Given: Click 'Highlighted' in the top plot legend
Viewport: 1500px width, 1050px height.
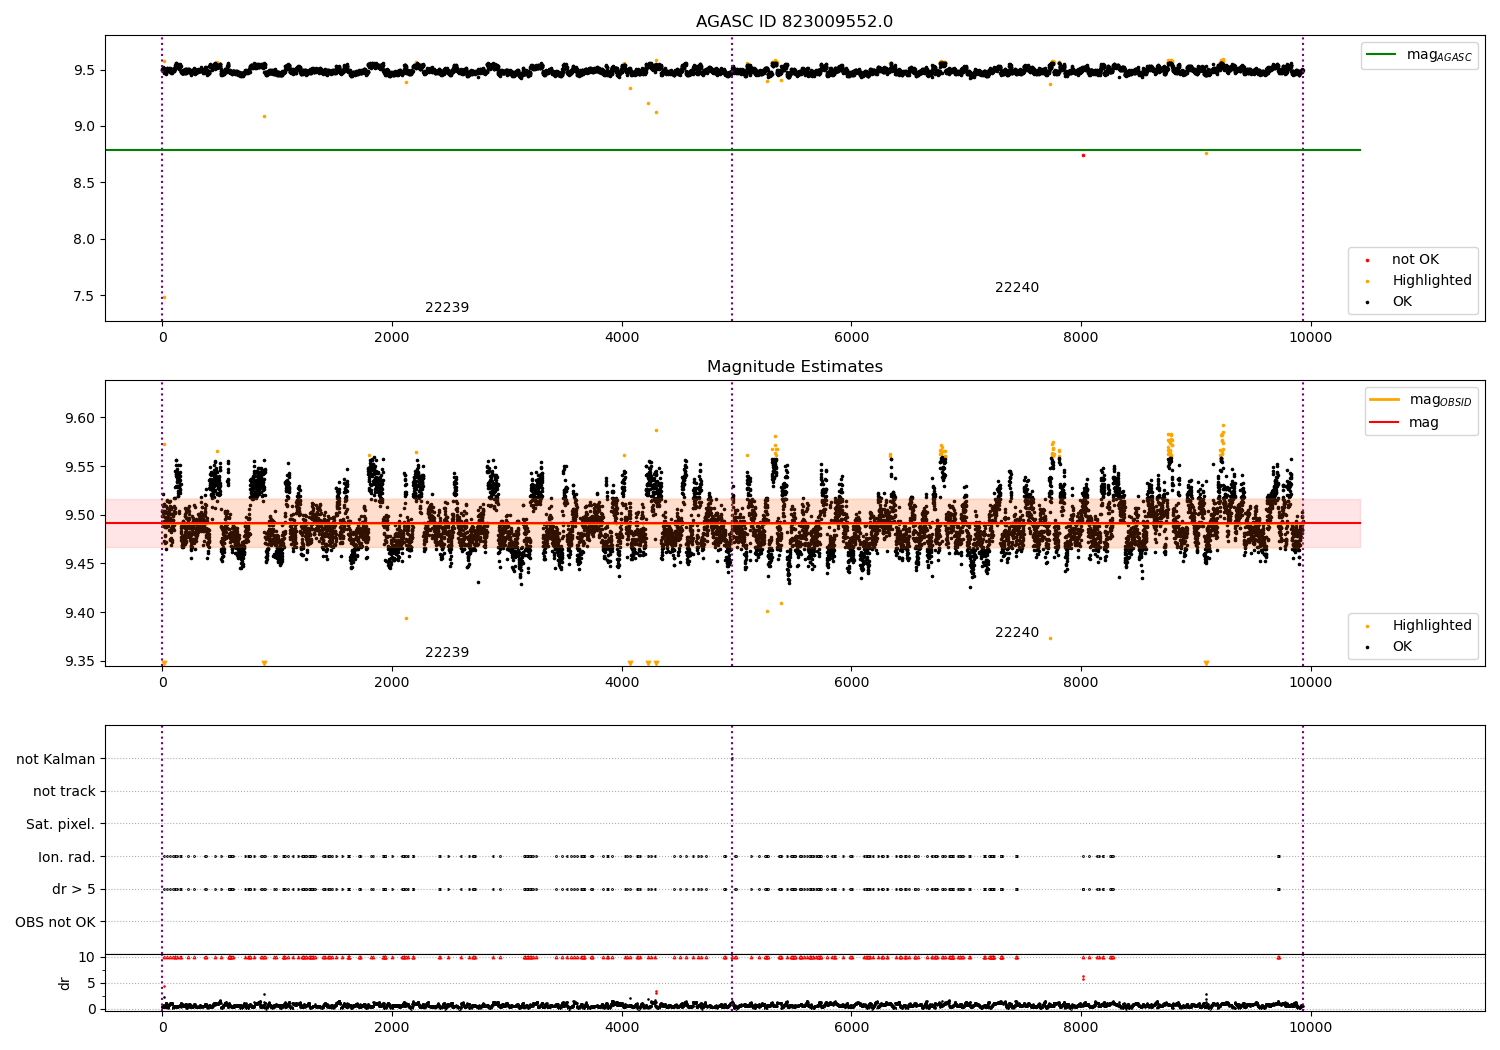Looking at the screenshot, I should 1432,281.
